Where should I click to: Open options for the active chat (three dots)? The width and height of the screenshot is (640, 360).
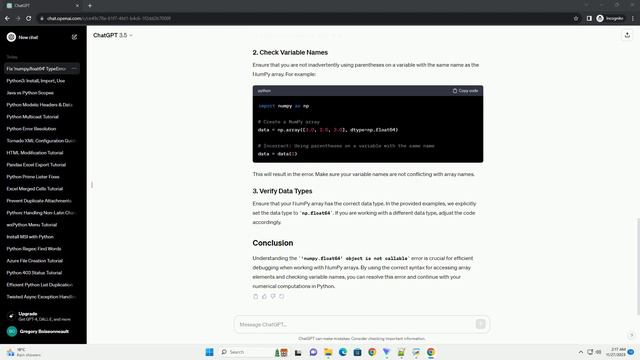(74, 69)
